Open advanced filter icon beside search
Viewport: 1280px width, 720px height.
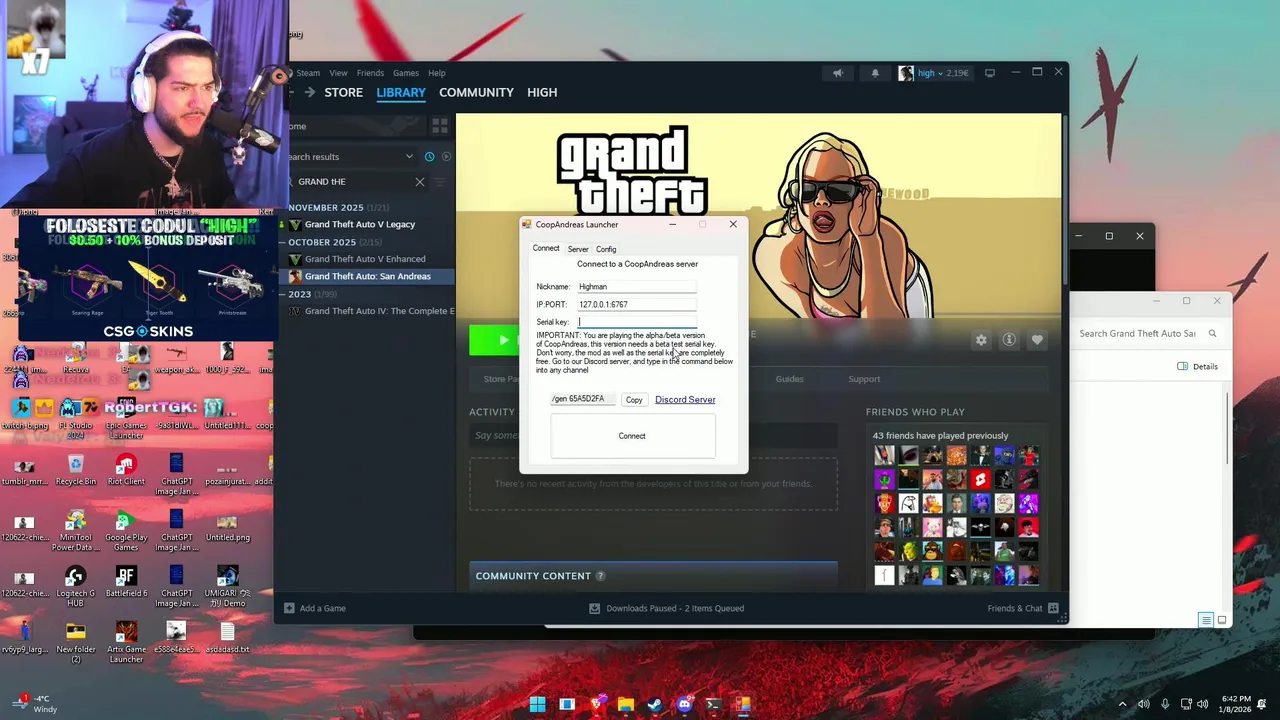[440, 182]
